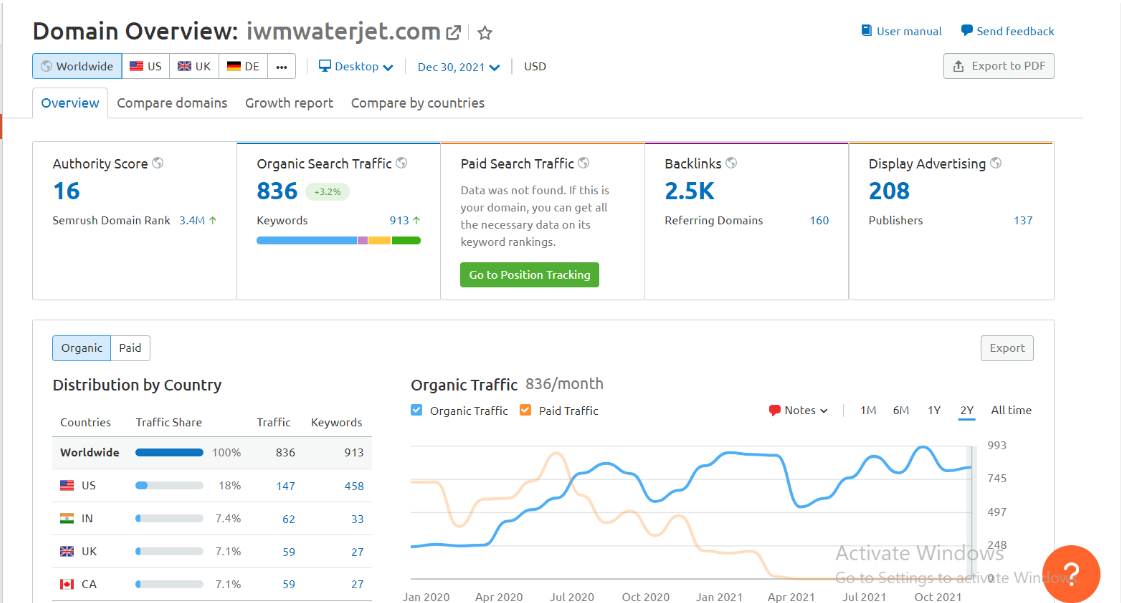The width and height of the screenshot is (1121, 603).
Task: Click the Keywords column header in country table
Action: [337, 422]
